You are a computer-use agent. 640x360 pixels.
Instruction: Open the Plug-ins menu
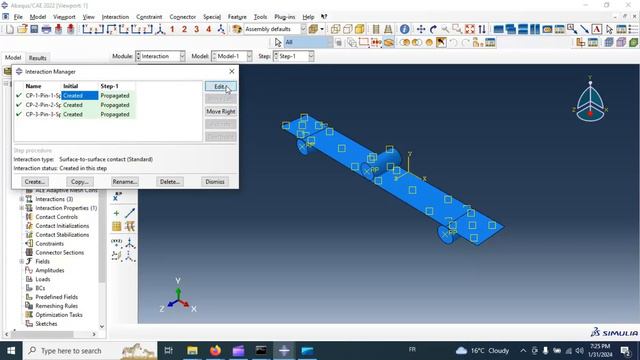coord(284,17)
